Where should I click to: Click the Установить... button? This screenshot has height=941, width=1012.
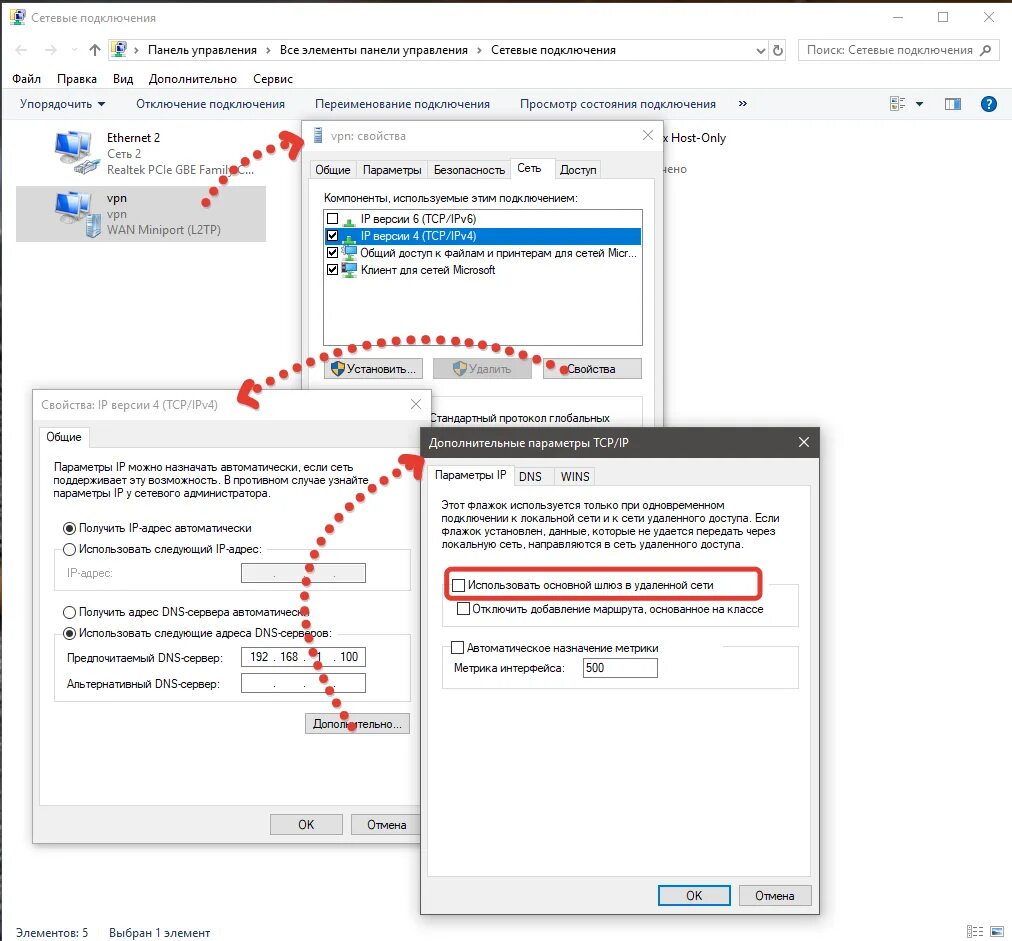coord(374,369)
